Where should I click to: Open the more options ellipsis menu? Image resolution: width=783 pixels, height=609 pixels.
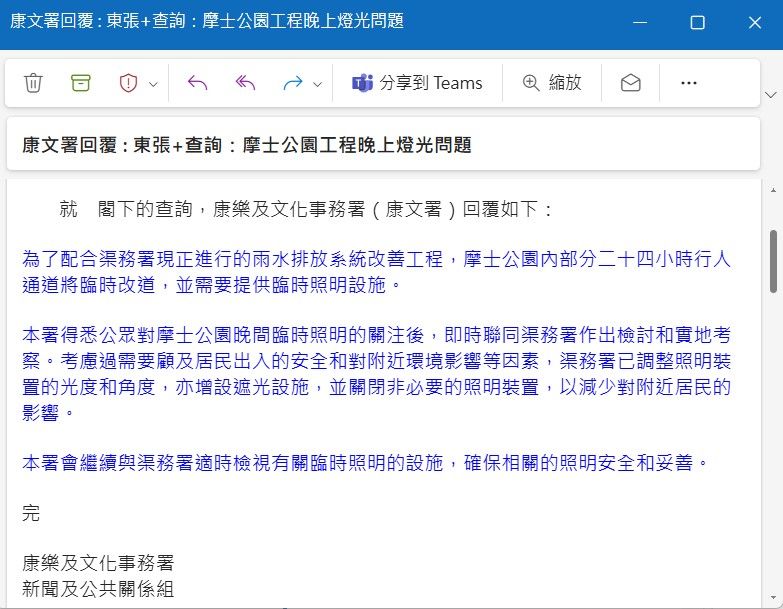tap(688, 83)
